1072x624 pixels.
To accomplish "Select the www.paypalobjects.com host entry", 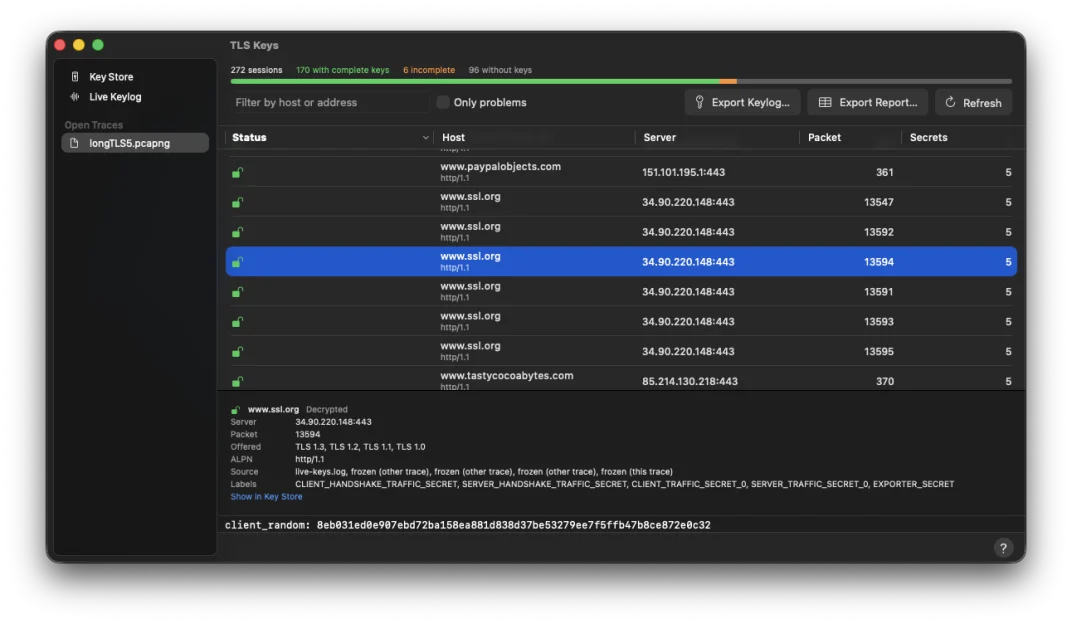I will point(500,167).
